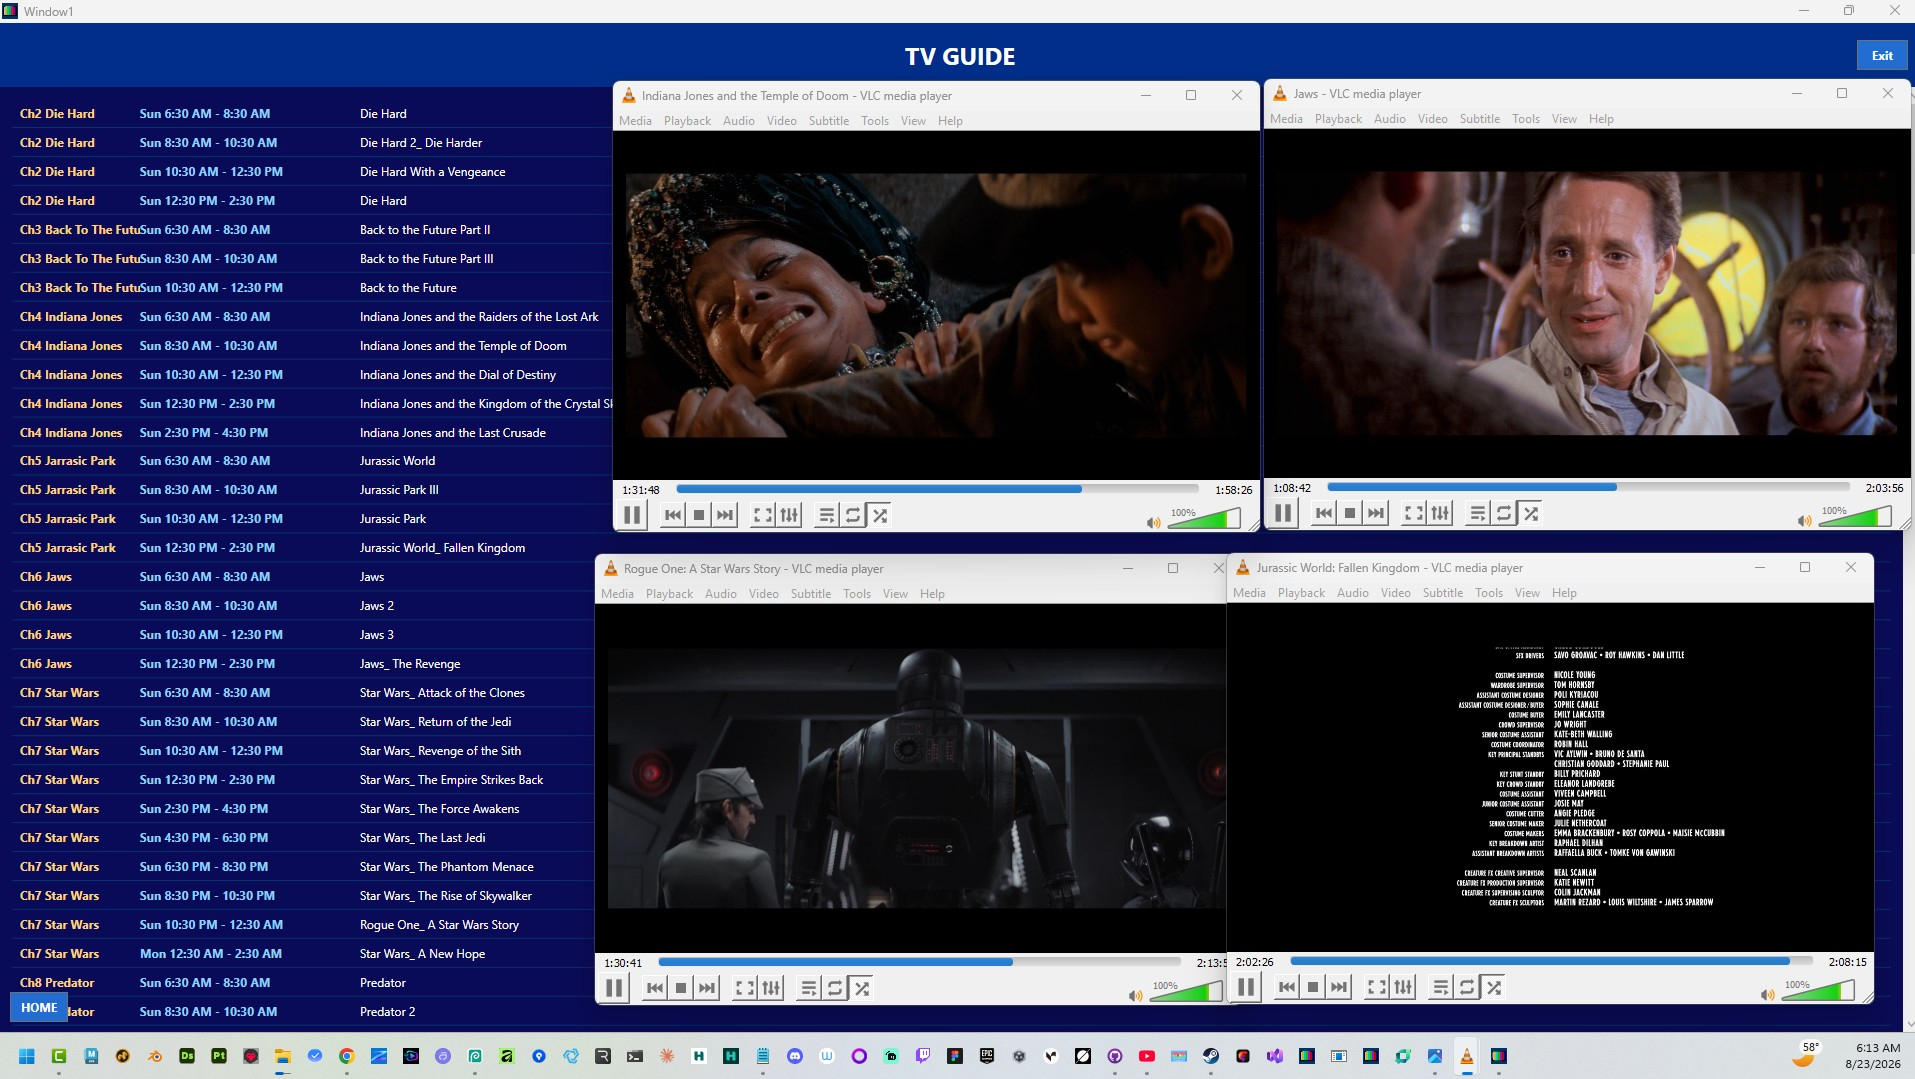Toggle loop mode in the Jurassic World window
The width and height of the screenshot is (1915, 1079).
pos(1467,987)
